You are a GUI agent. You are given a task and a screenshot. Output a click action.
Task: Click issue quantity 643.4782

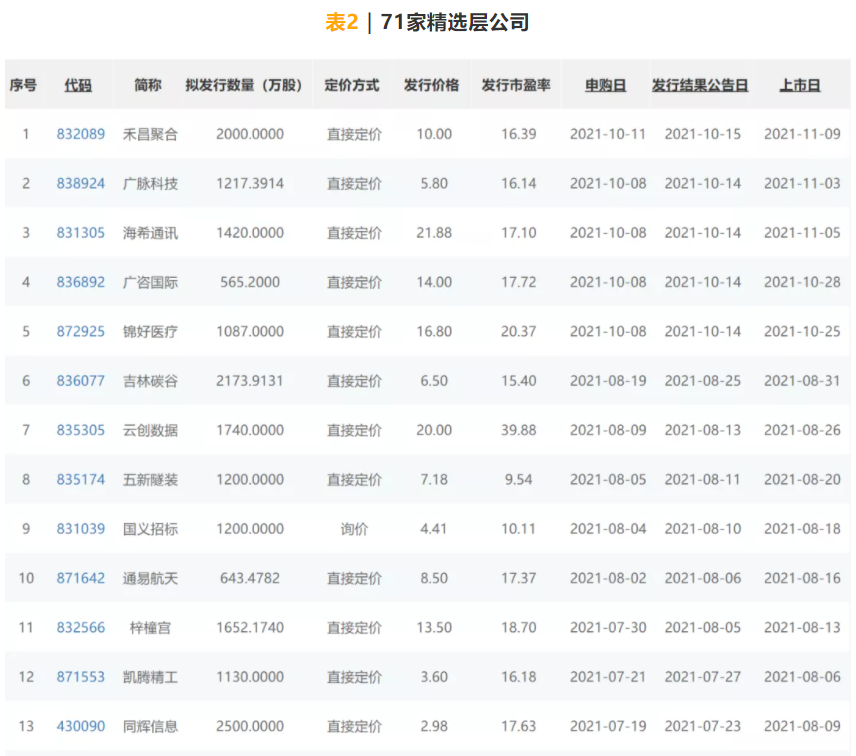(250, 578)
